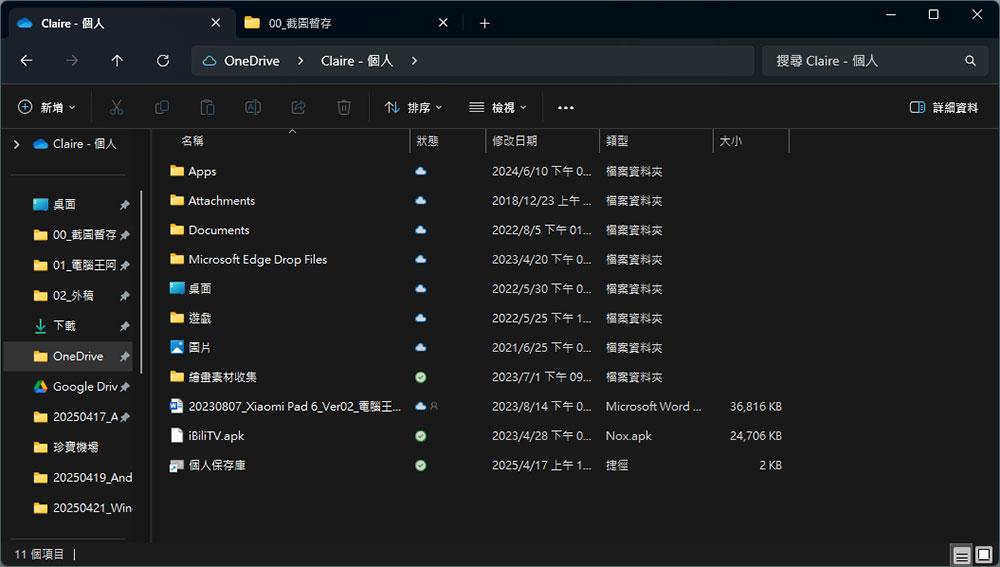Open a new tab with plus button

[485, 23]
